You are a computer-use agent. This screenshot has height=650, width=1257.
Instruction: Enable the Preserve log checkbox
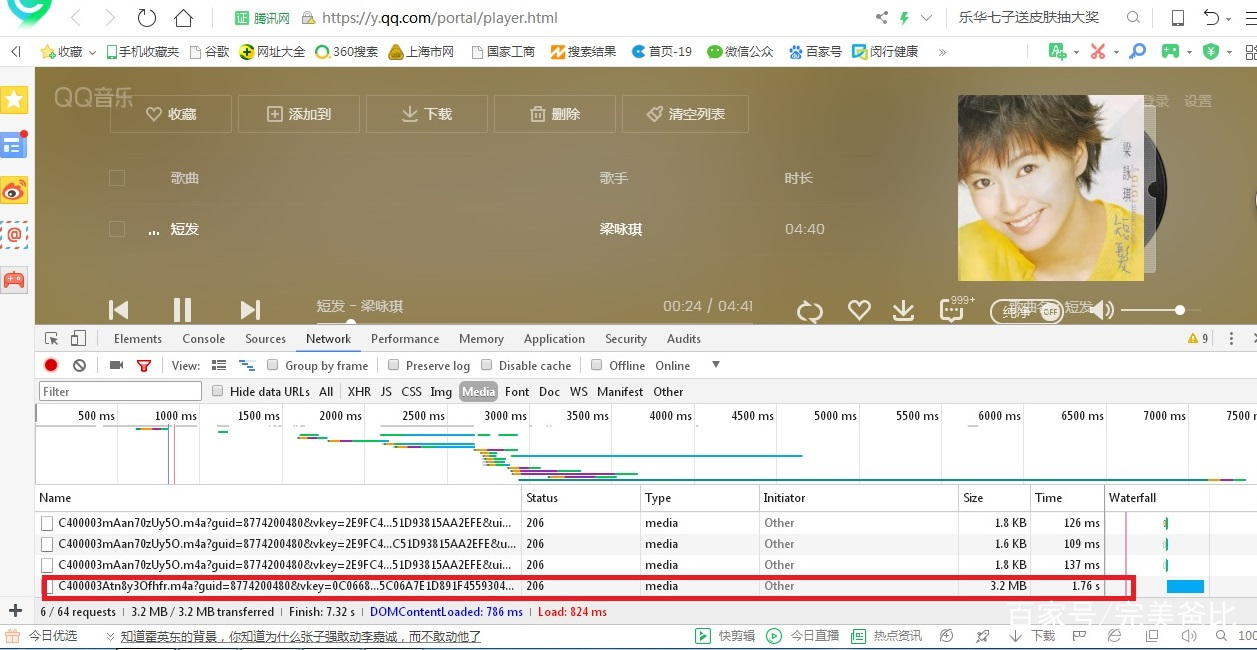tap(394, 366)
